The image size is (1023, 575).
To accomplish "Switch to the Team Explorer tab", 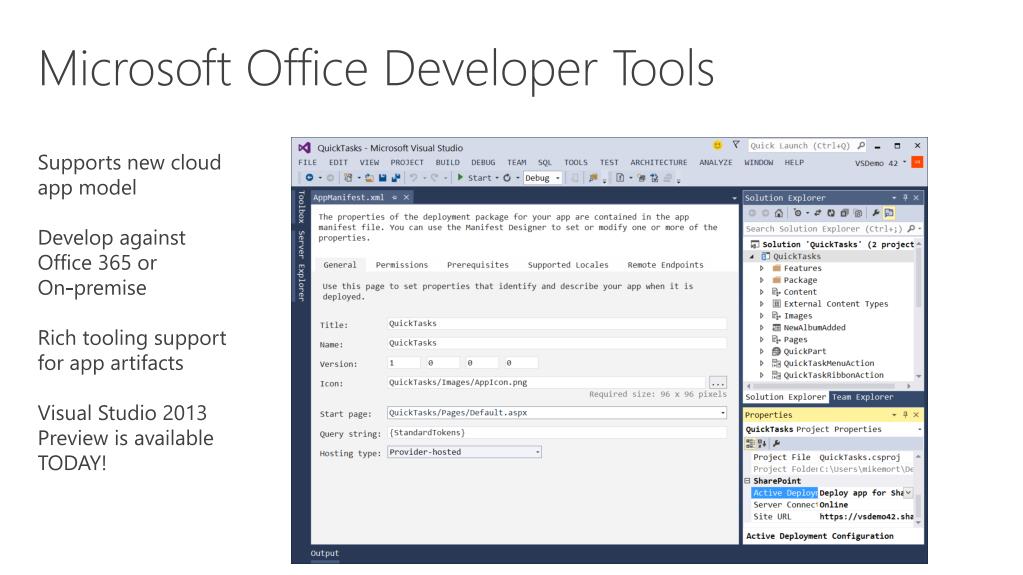I will pos(862,397).
